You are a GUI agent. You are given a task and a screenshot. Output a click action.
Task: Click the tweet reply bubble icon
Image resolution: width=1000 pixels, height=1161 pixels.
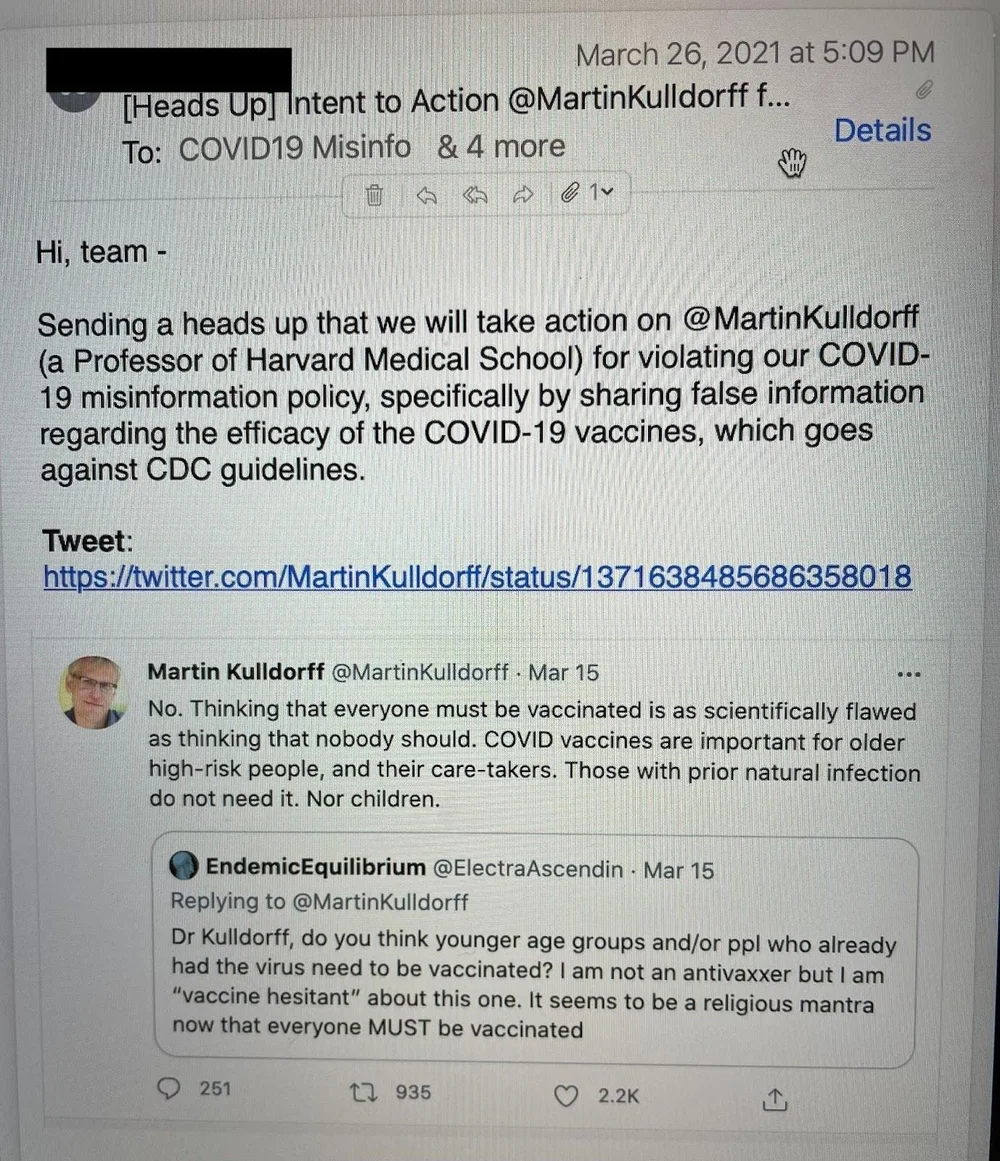coord(170,1088)
